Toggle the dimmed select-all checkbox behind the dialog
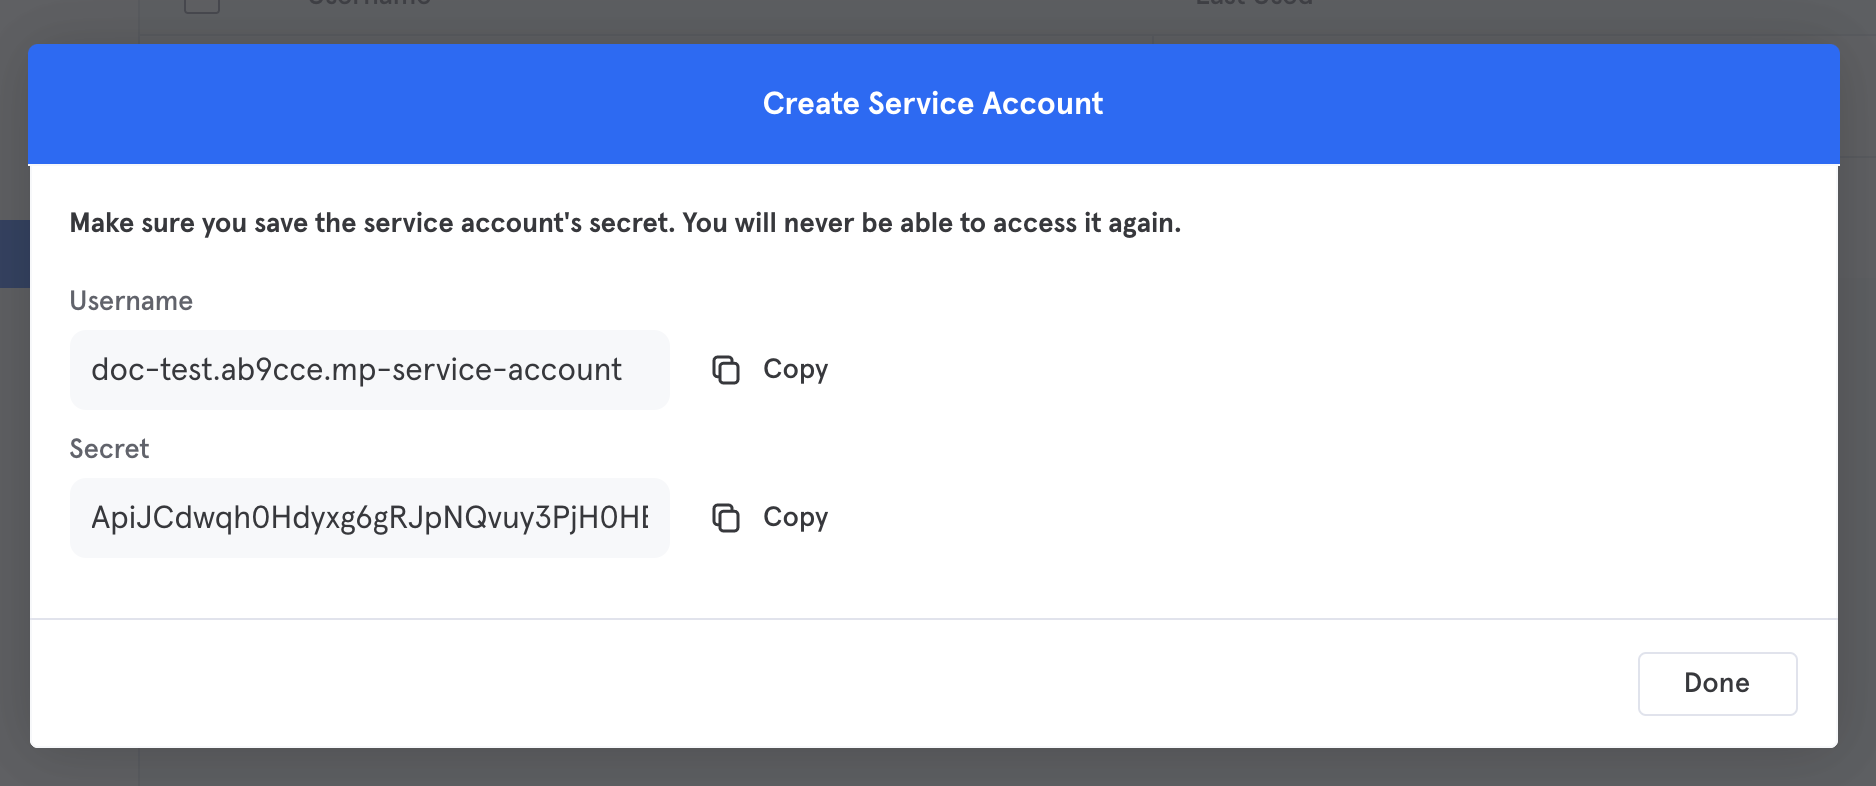 tap(202, 5)
